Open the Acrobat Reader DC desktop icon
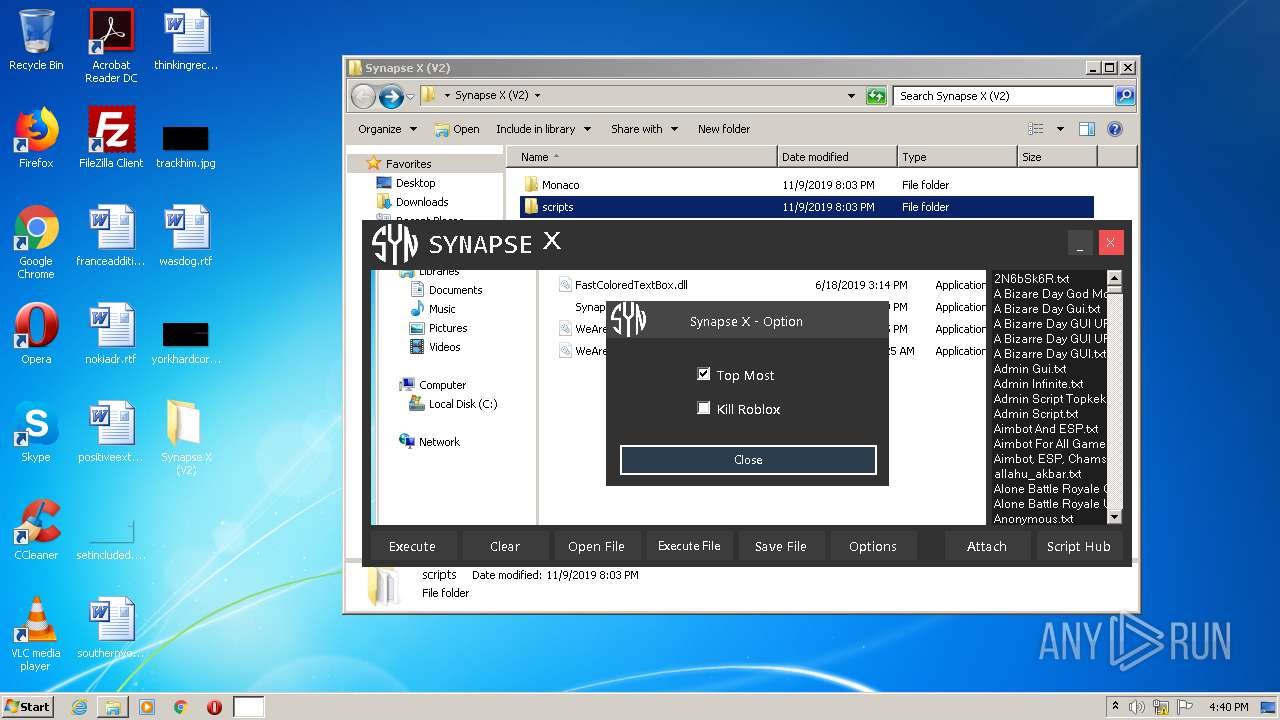Viewport: 1280px width, 720px height. pyautogui.click(x=111, y=46)
